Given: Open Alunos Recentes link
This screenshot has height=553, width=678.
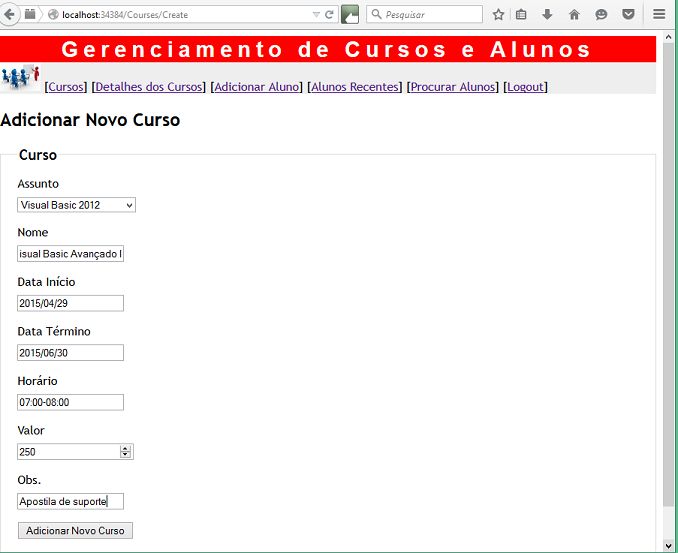Looking at the screenshot, I should 355,87.
